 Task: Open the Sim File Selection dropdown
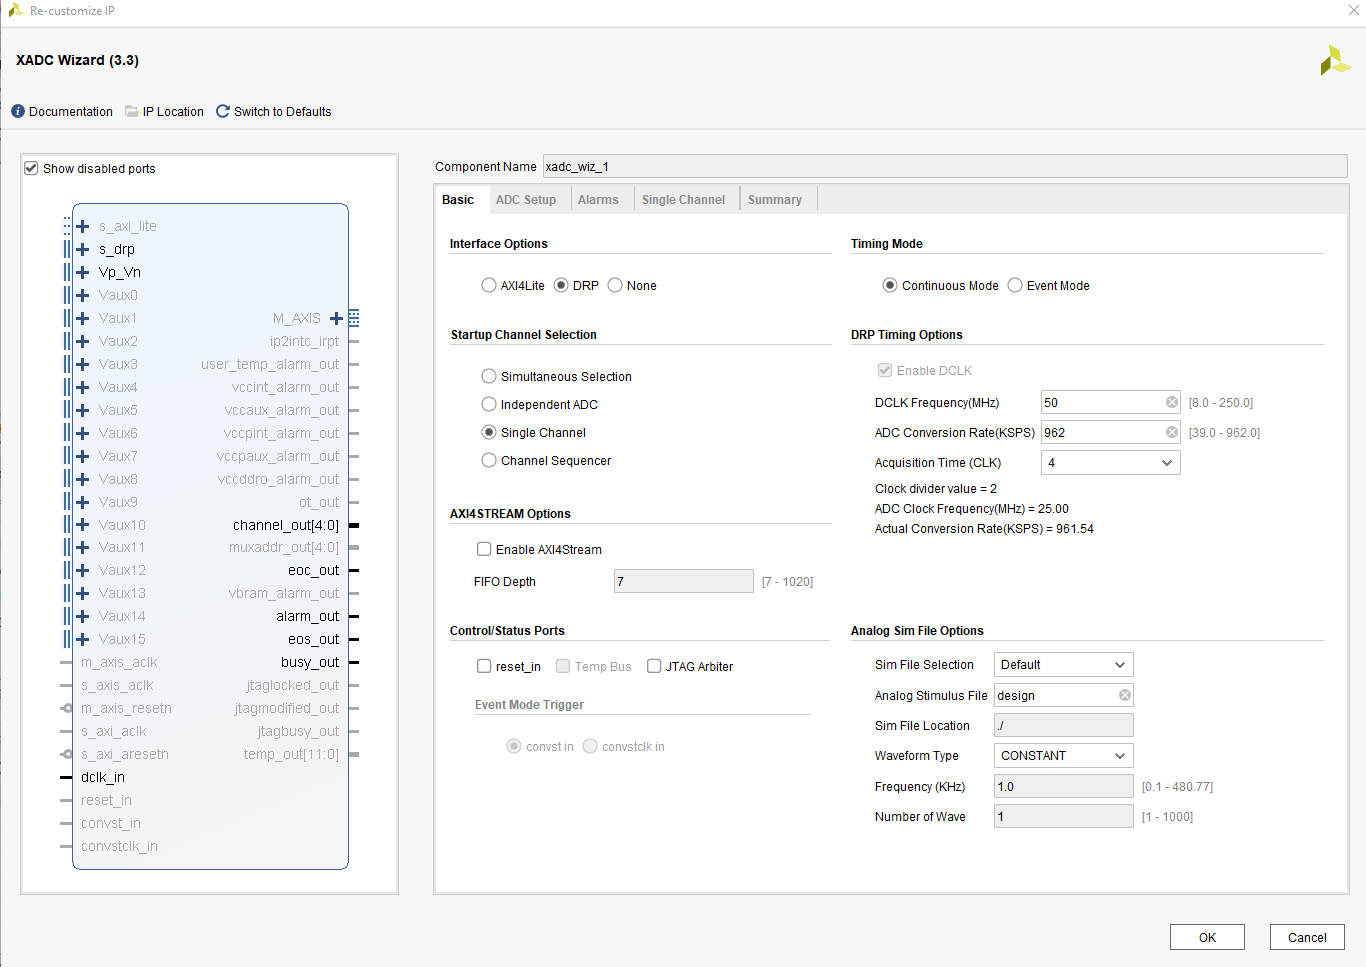pyautogui.click(x=1064, y=664)
